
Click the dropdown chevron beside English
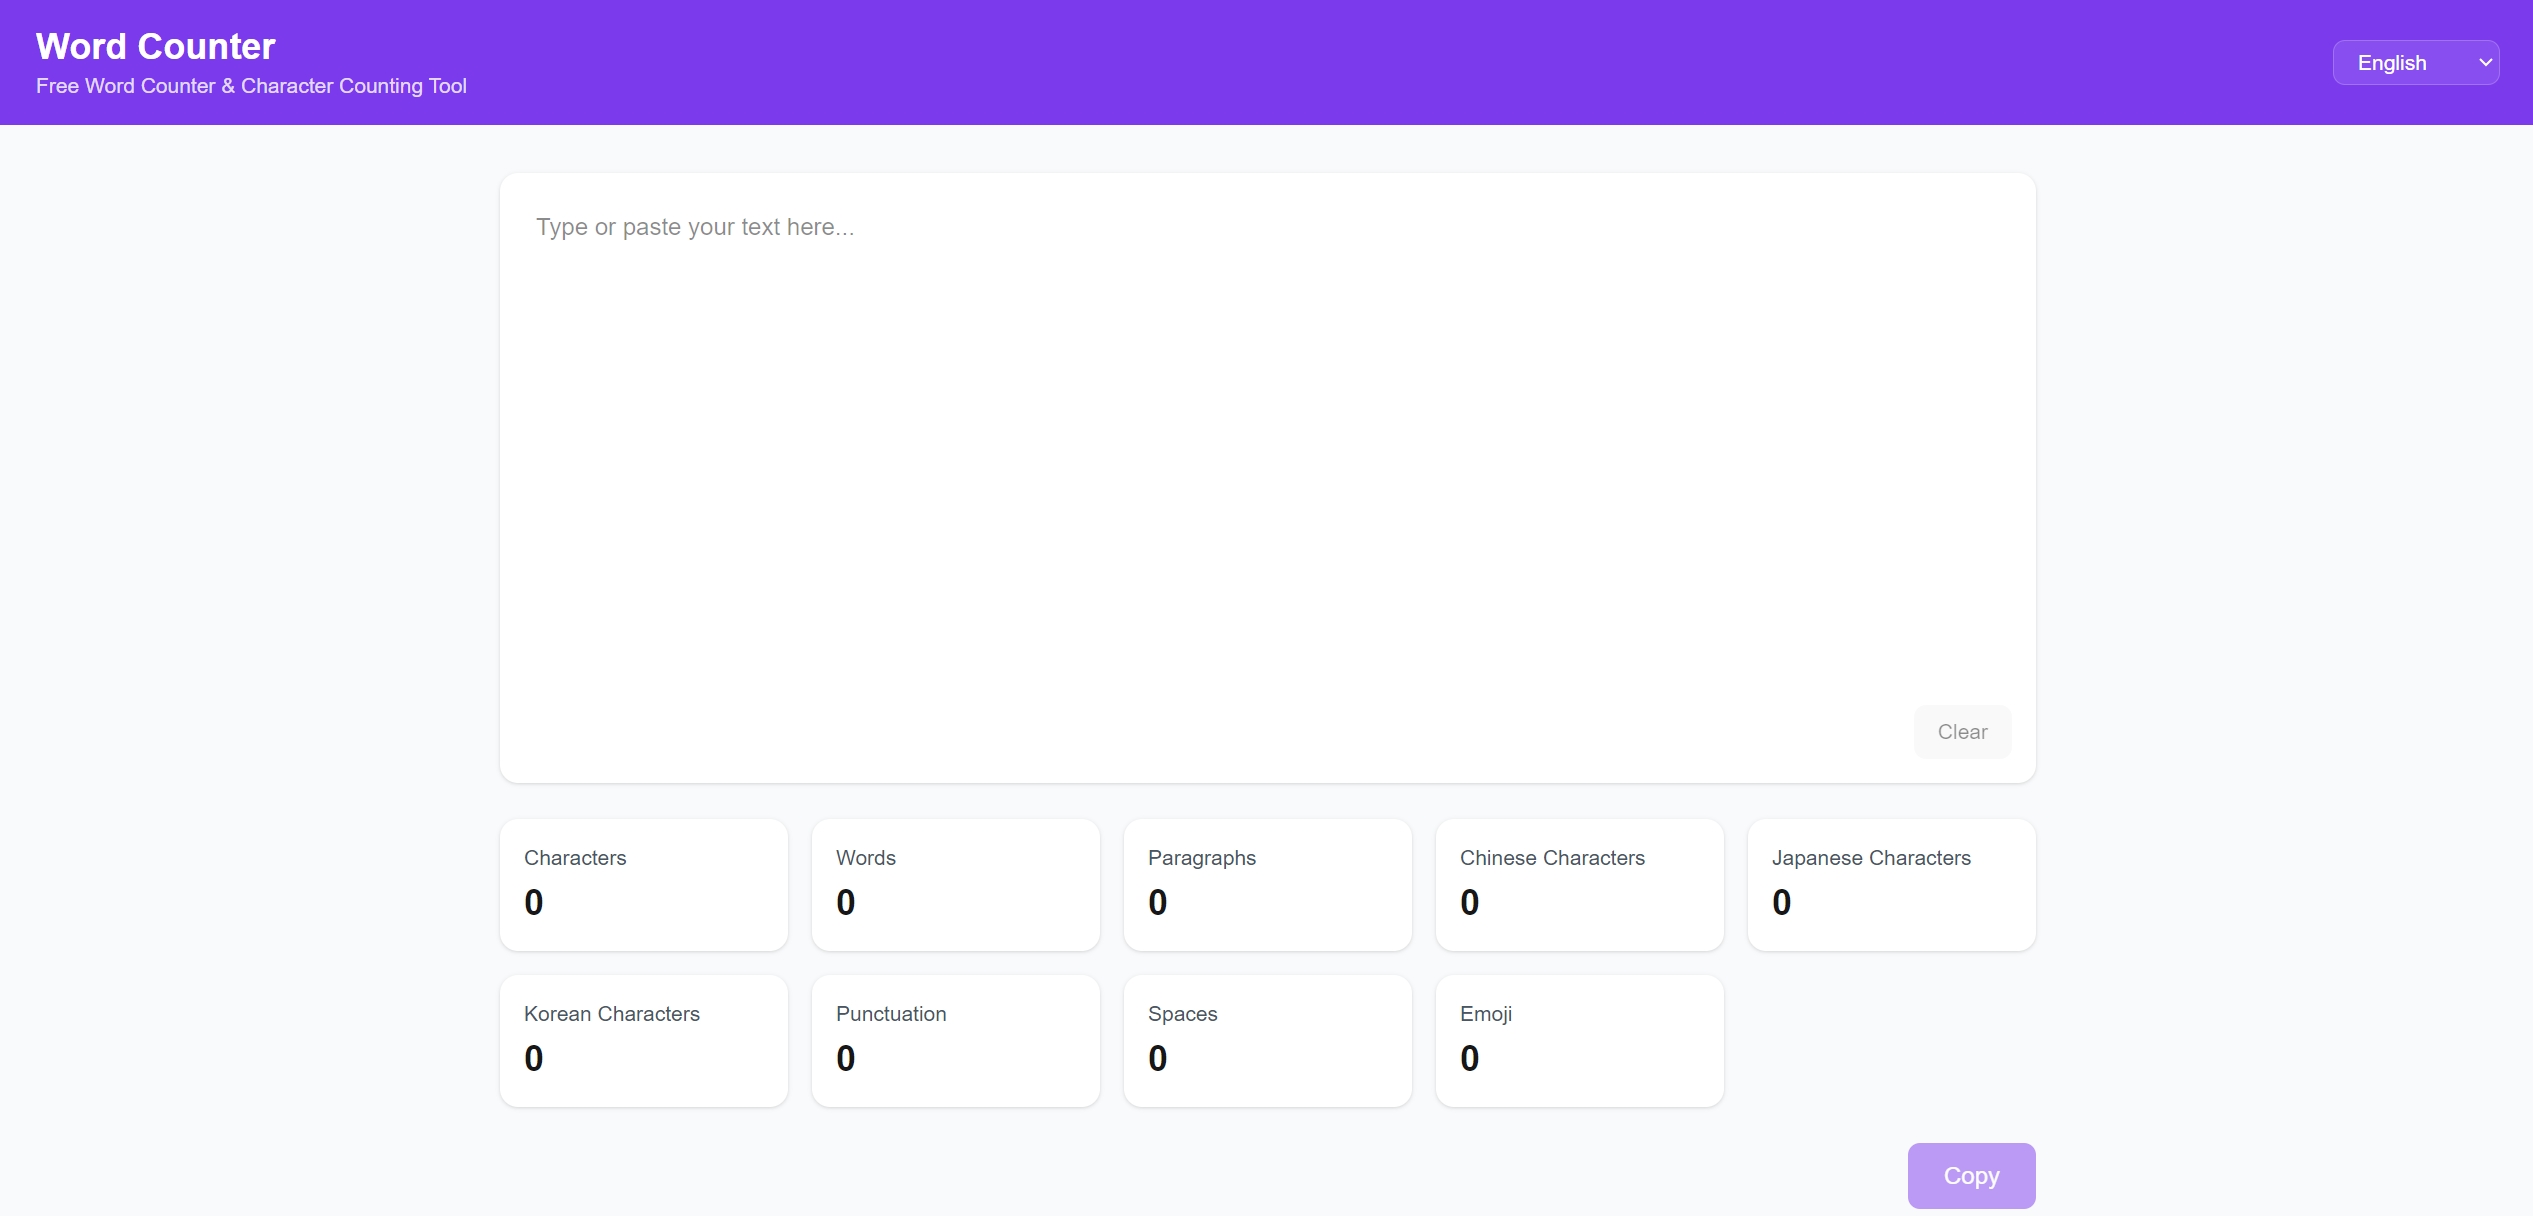pyautogui.click(x=2485, y=63)
